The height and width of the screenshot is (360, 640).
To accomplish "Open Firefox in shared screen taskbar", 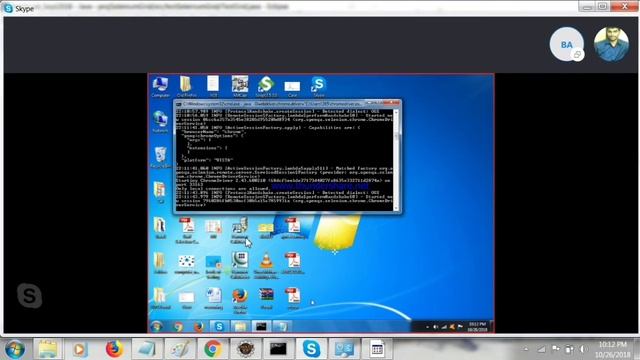I will click(199, 327).
